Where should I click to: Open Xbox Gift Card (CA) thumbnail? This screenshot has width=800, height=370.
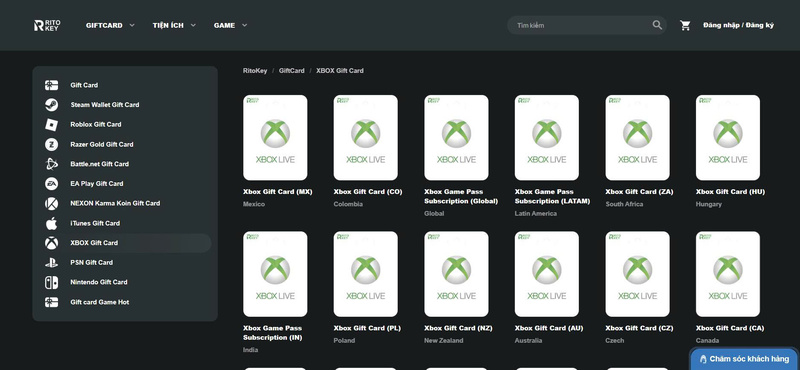coord(728,274)
